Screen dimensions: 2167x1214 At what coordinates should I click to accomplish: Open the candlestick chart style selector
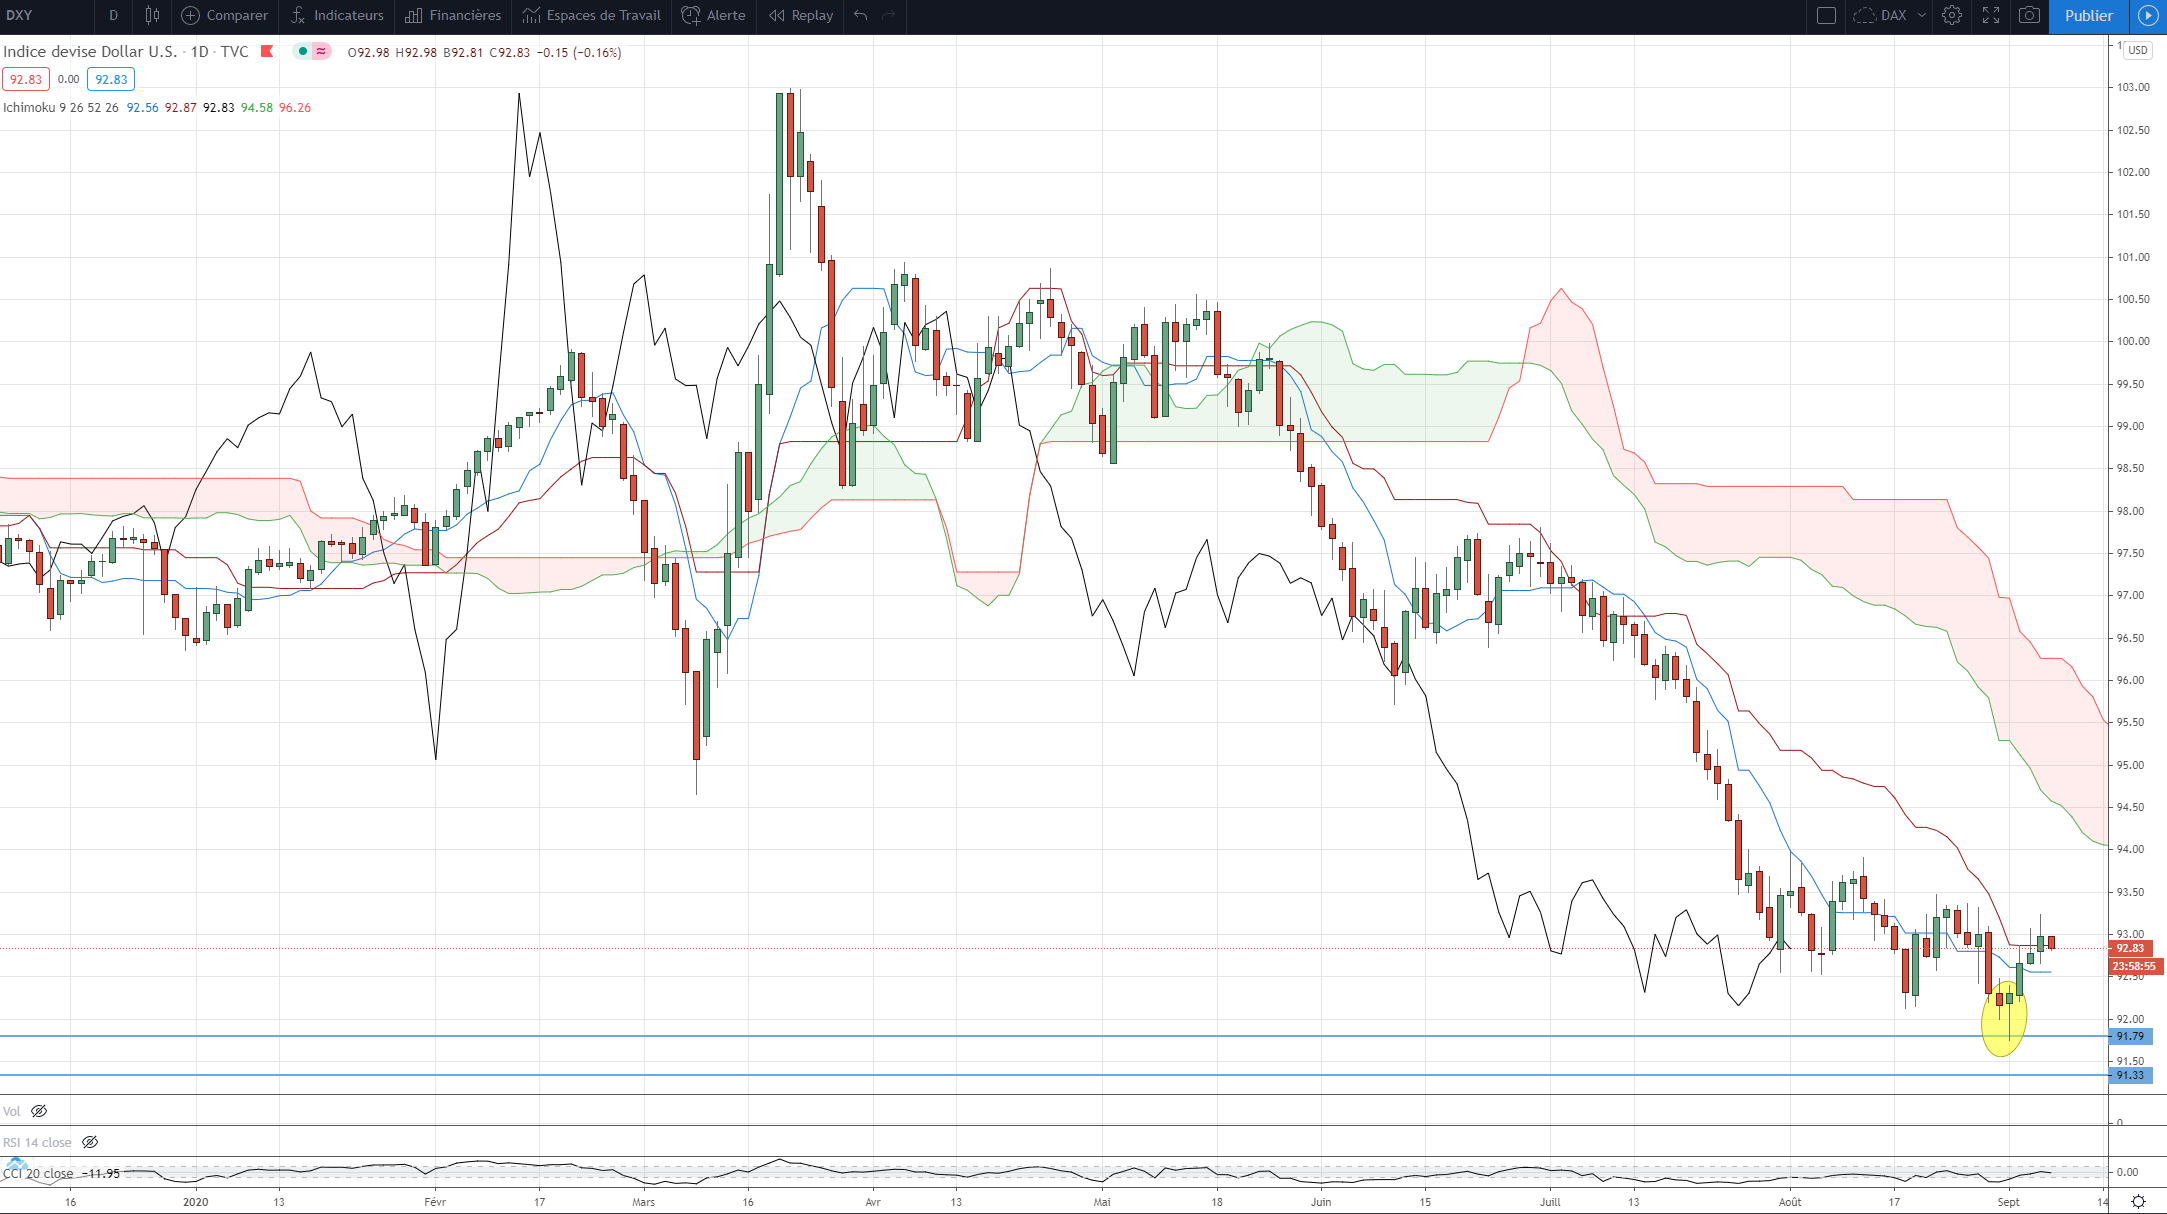click(152, 15)
